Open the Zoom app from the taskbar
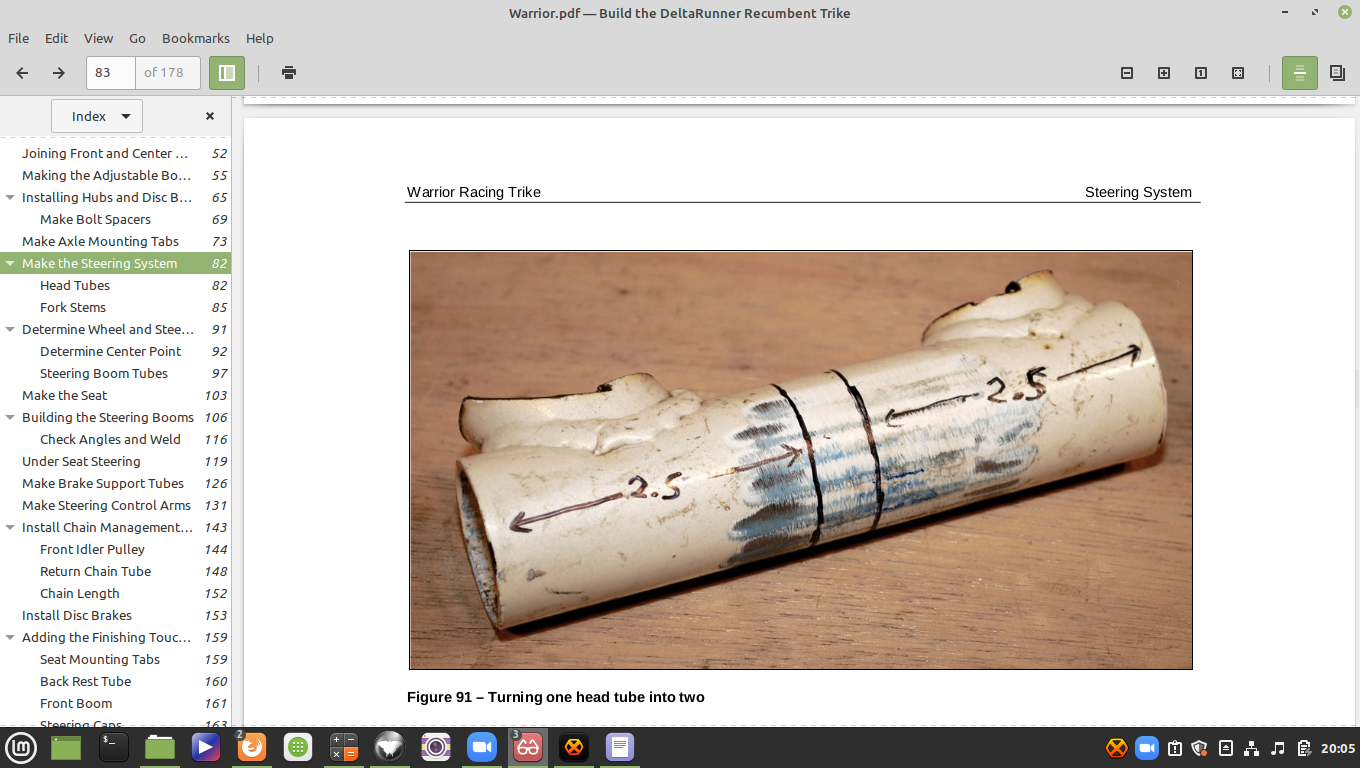The height and width of the screenshot is (768, 1360). click(x=482, y=747)
